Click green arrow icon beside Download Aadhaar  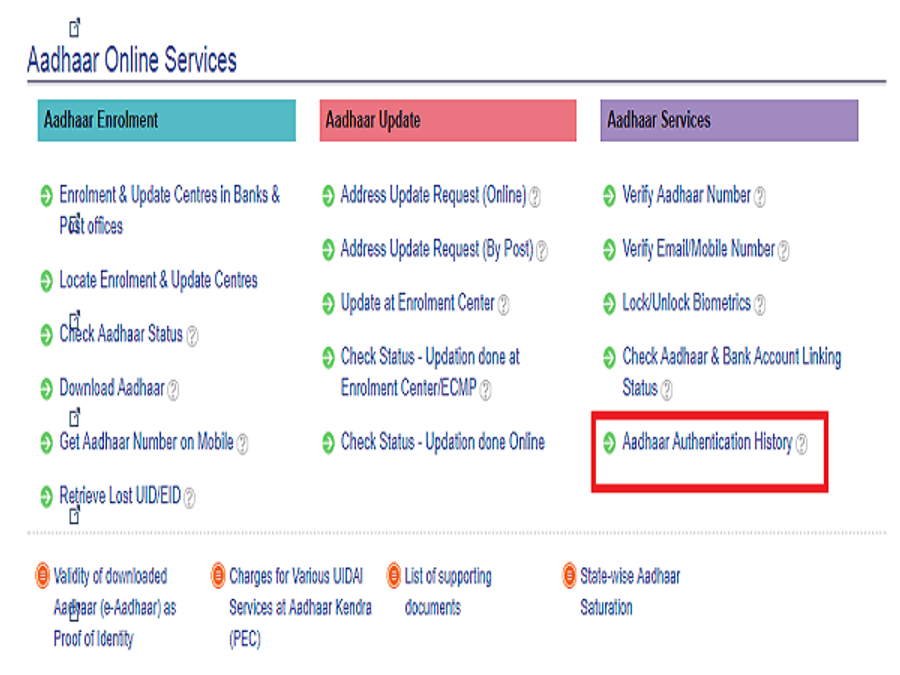click(x=46, y=389)
